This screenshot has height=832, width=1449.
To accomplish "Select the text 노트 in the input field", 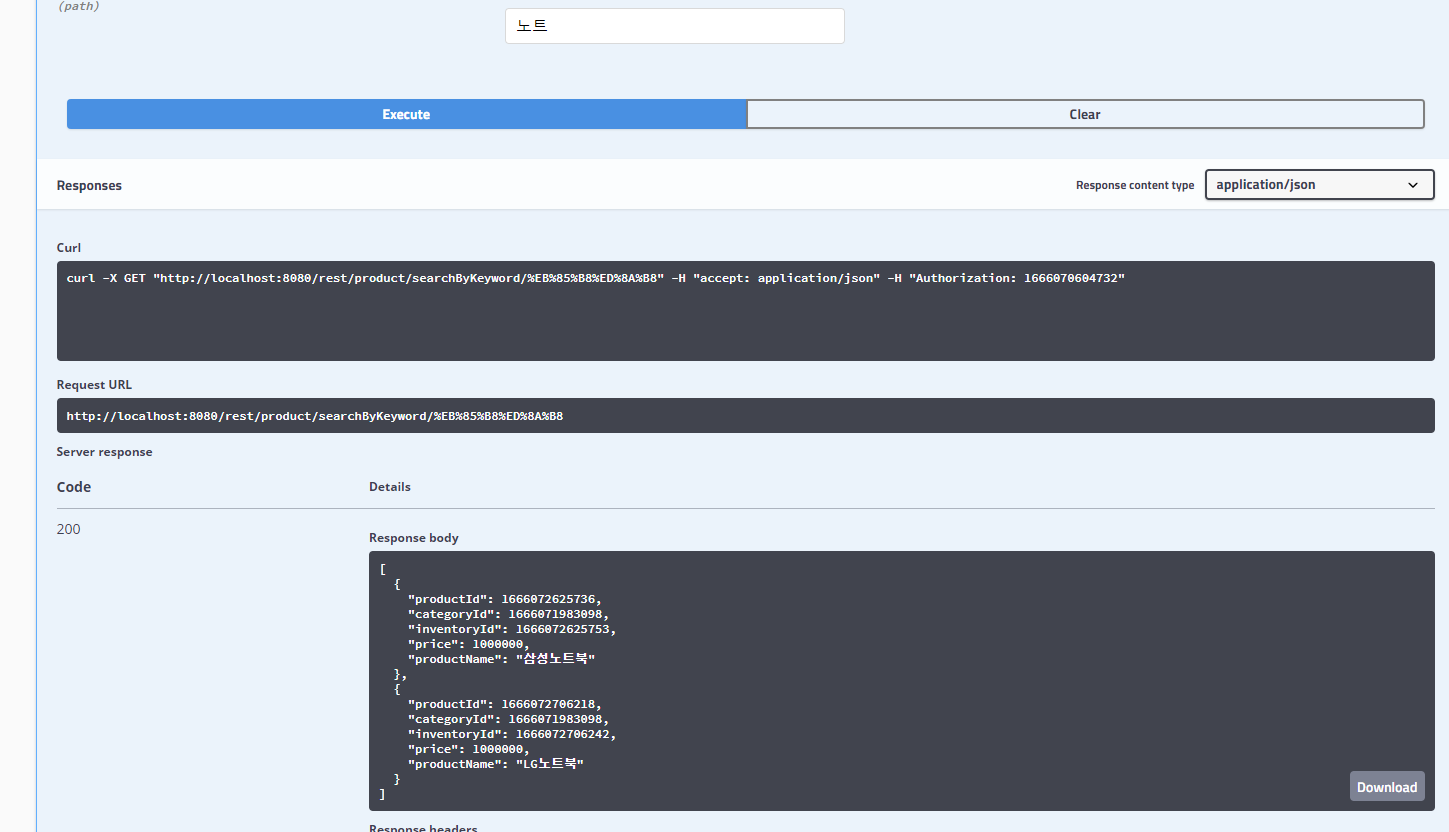I will click(x=531, y=25).
